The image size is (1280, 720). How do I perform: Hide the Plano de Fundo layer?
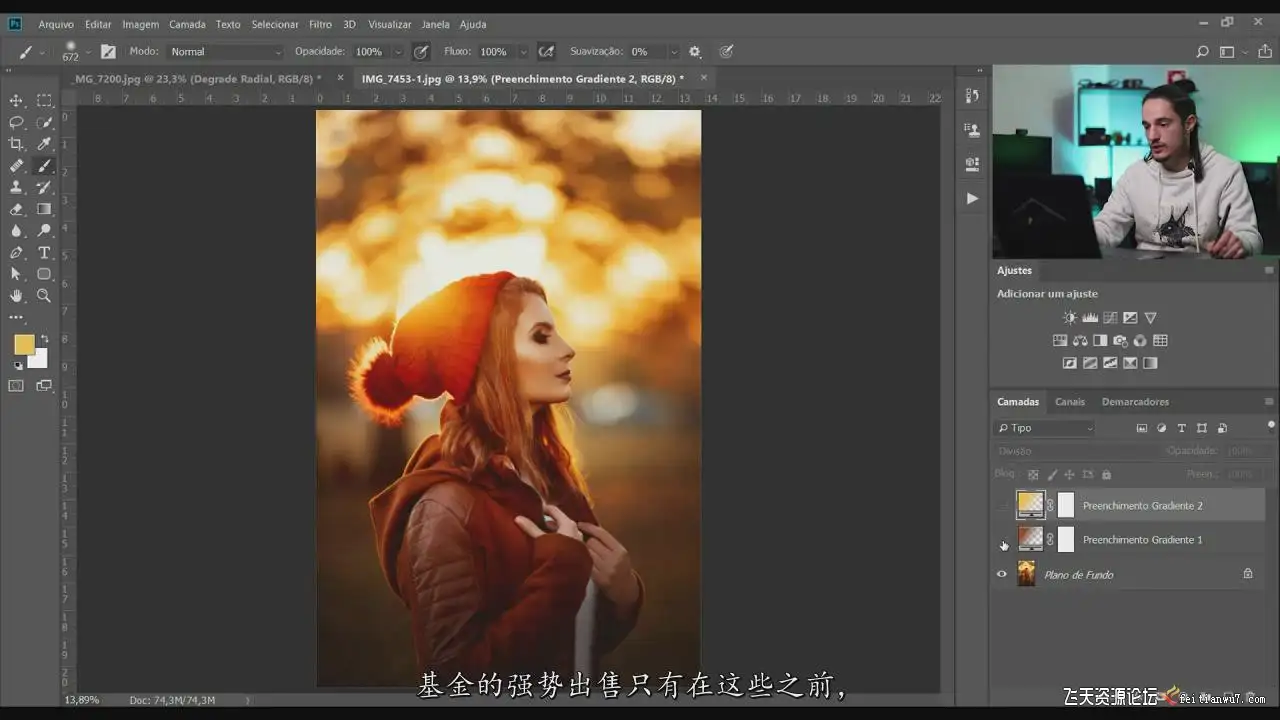1002,574
